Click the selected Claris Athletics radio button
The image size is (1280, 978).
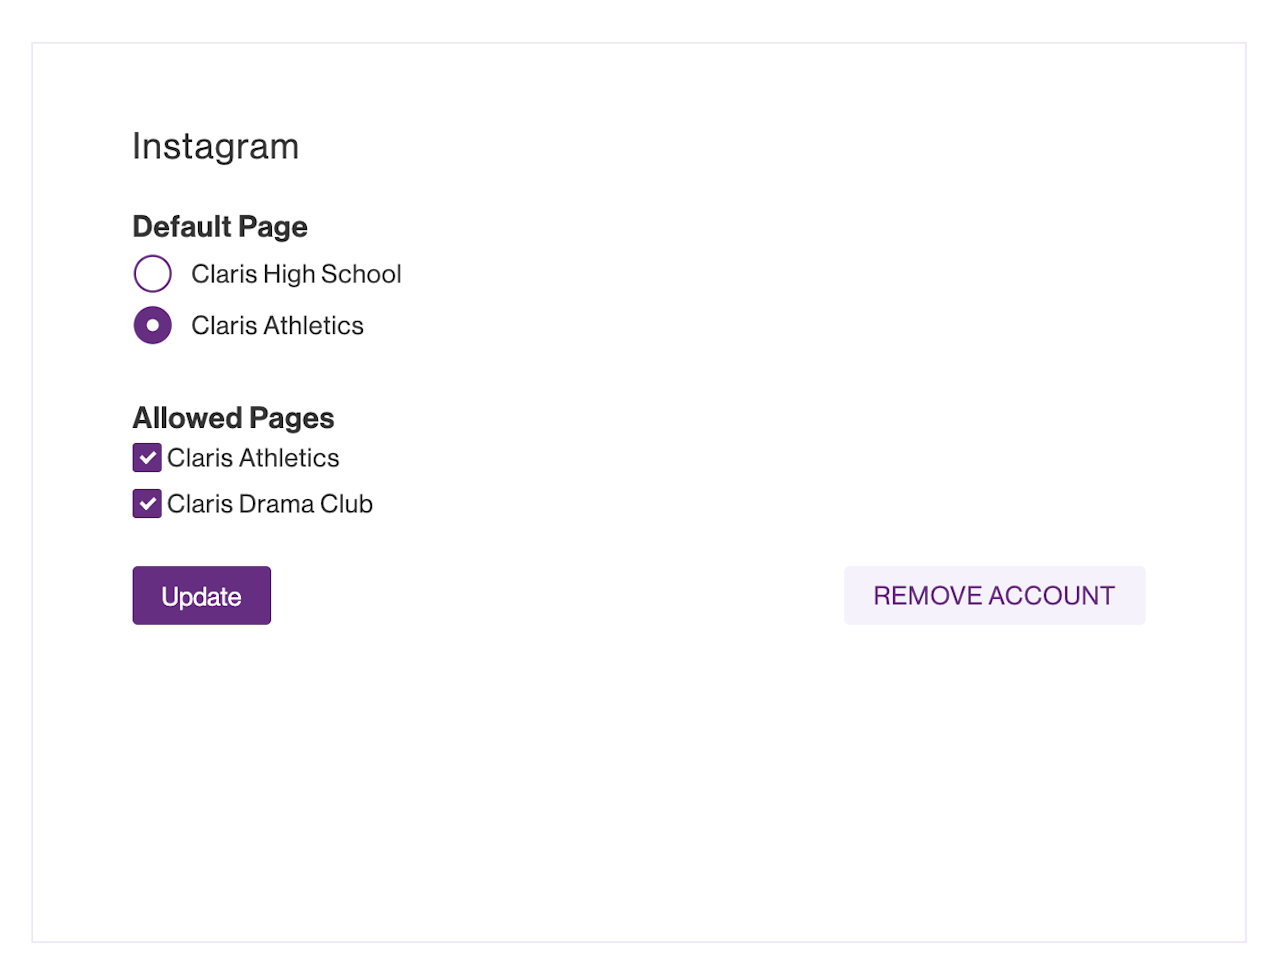pos(153,325)
